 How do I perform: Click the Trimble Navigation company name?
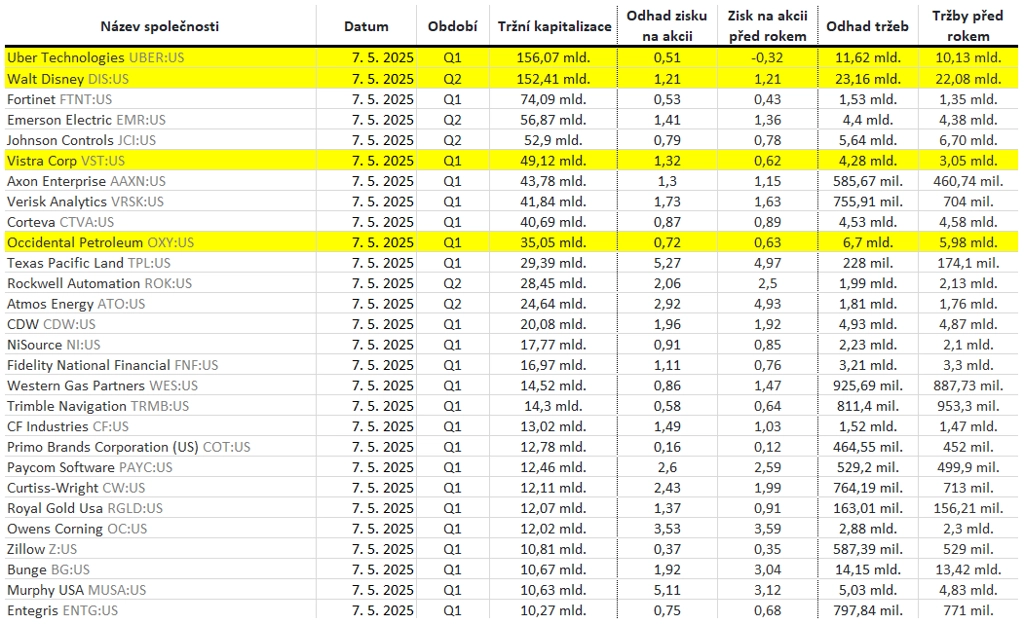point(67,406)
